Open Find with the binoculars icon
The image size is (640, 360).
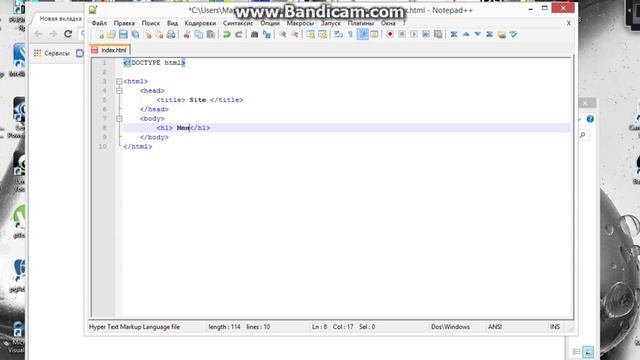[x=254, y=35]
